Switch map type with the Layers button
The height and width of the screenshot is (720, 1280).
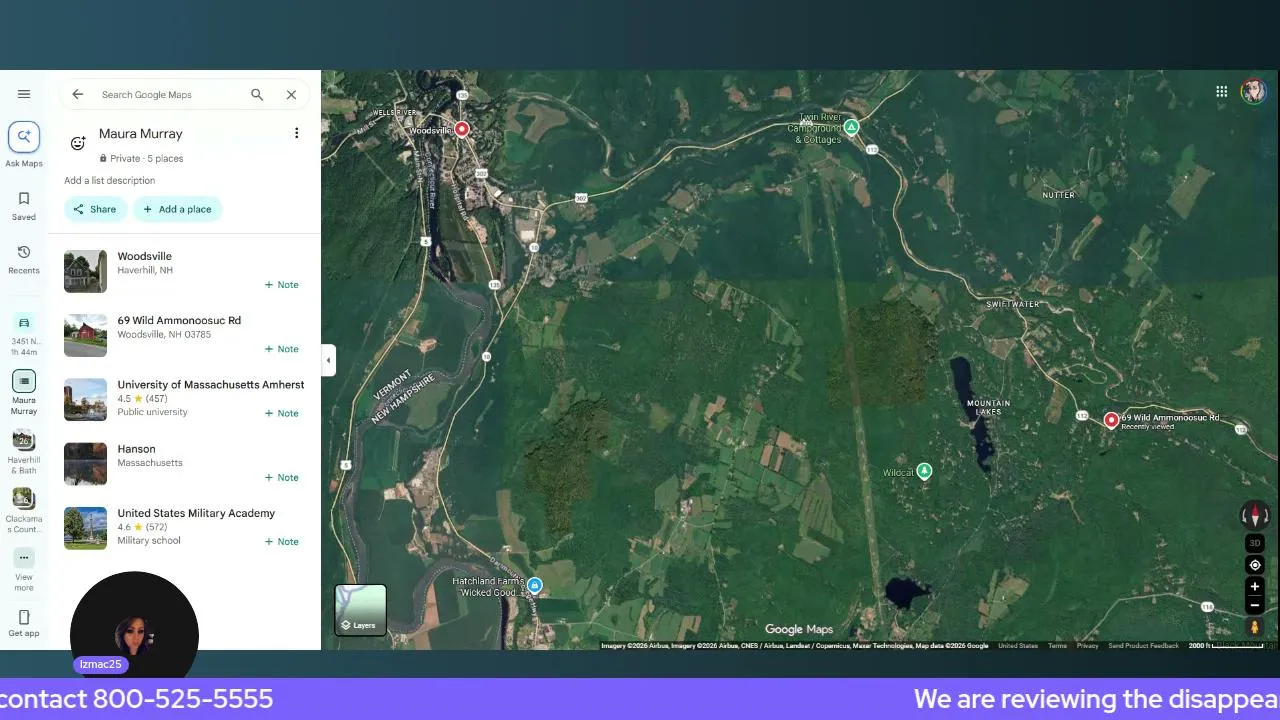pos(360,610)
